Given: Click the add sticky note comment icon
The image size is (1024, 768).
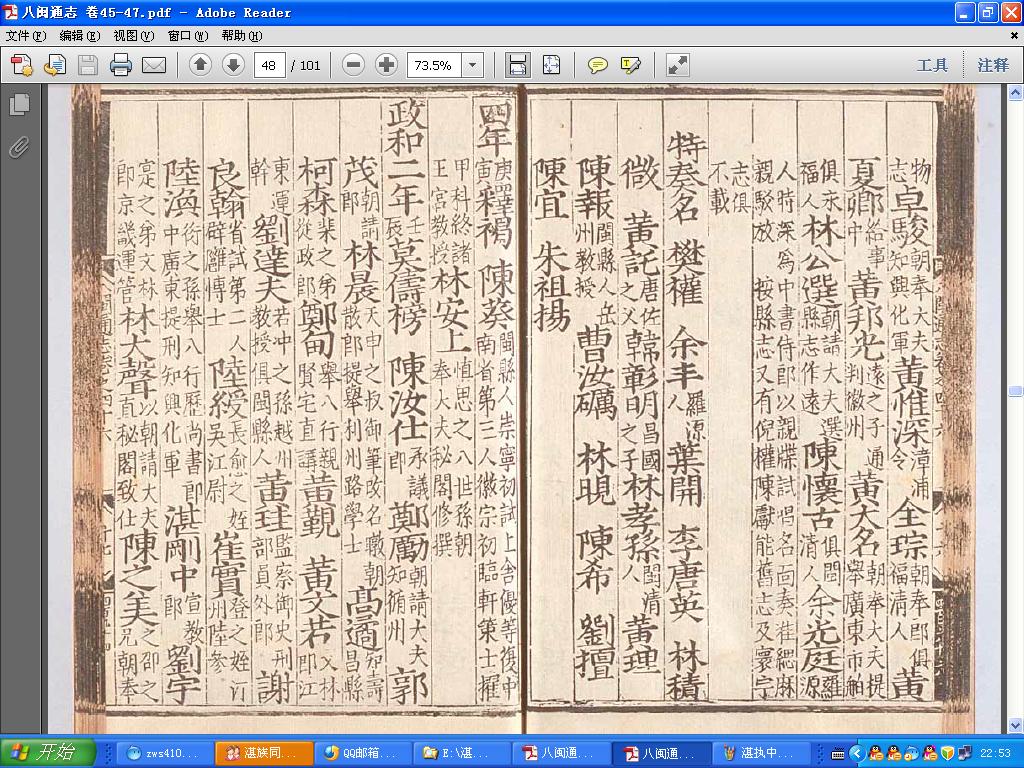Looking at the screenshot, I should [598, 65].
